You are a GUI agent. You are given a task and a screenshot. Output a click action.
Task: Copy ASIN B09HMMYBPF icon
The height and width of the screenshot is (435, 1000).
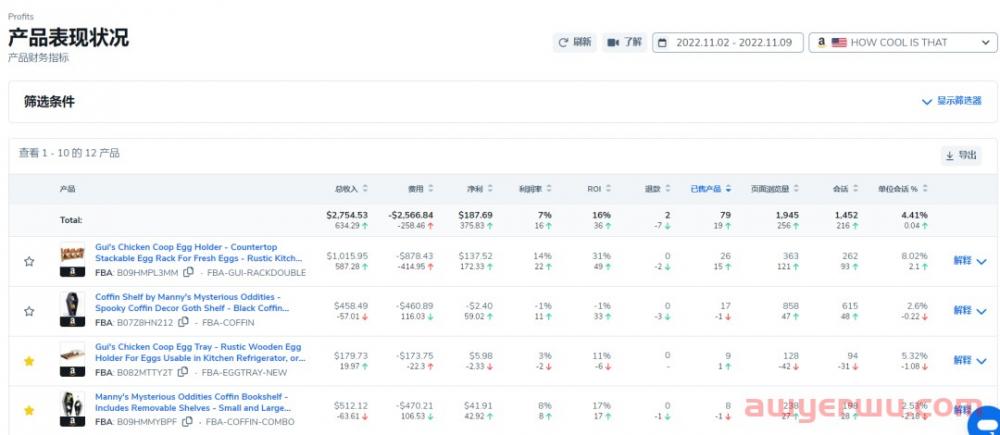click(187, 422)
